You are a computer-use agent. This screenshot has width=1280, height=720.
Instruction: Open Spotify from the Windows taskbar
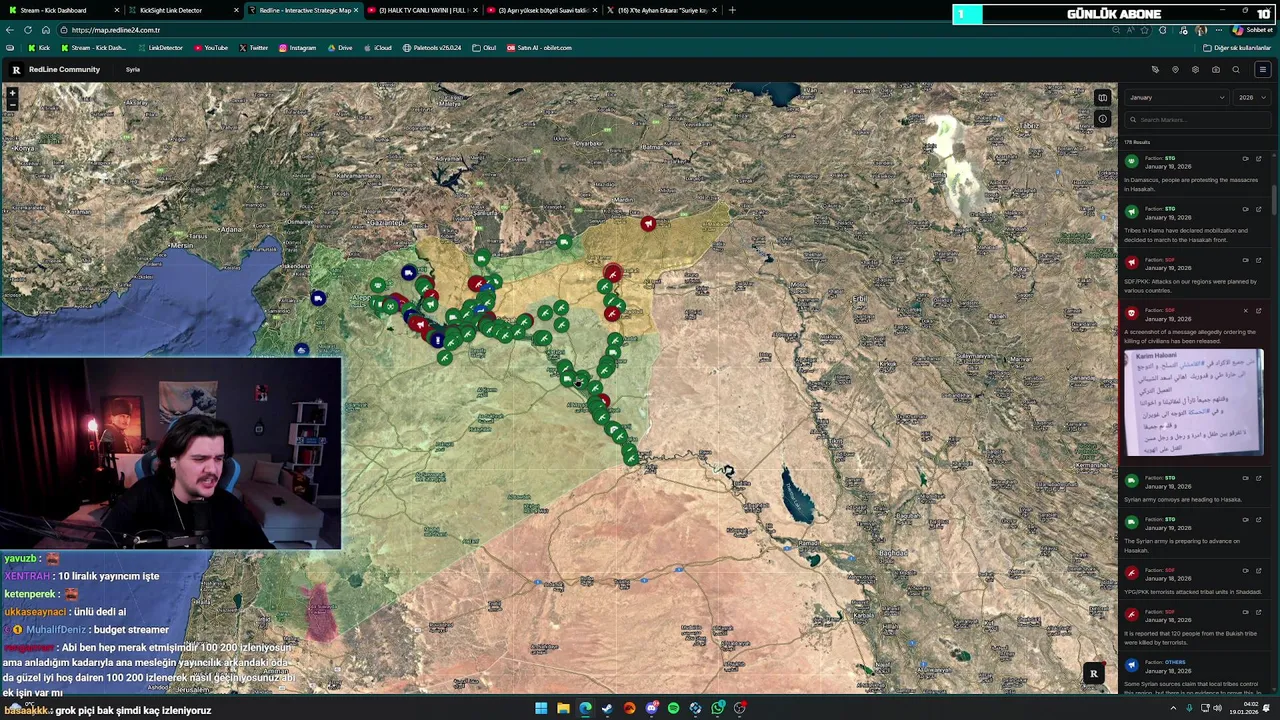coord(673,708)
